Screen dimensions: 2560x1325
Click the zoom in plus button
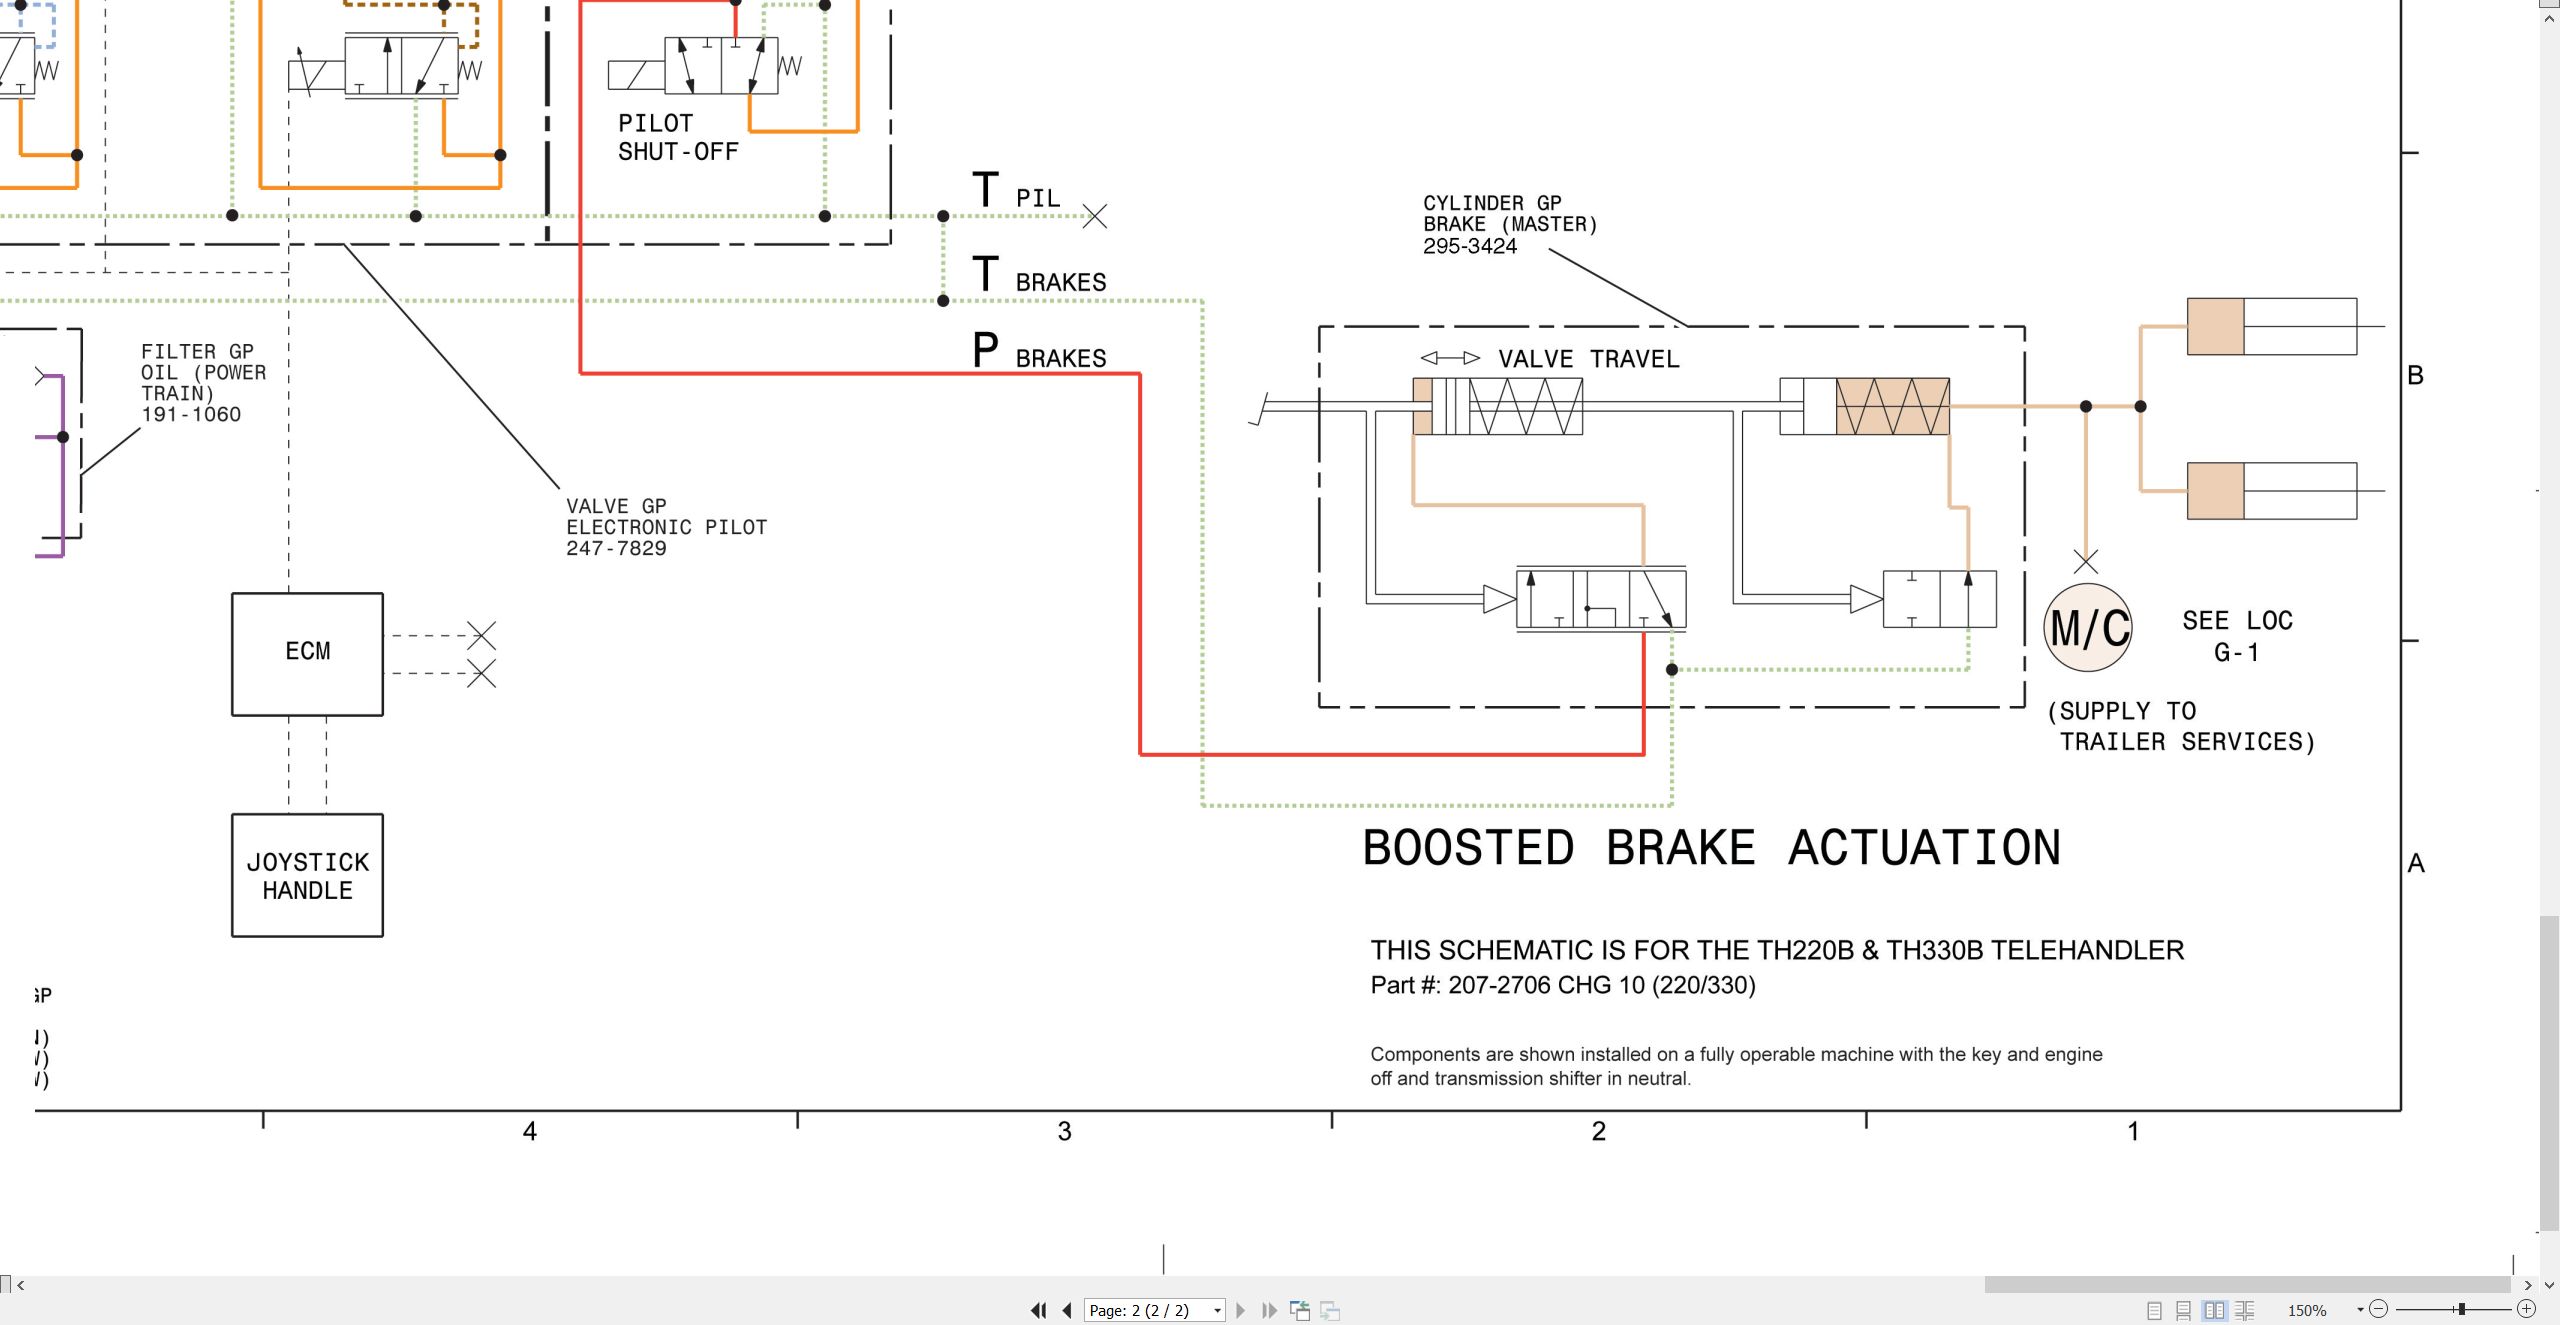coord(2526,1309)
